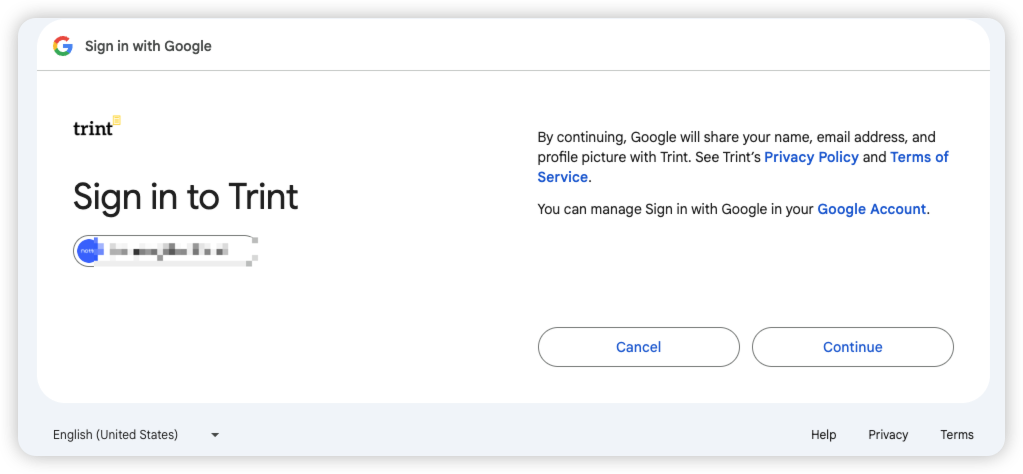Select the blurred email account chip
1023x474 pixels.
165,250
